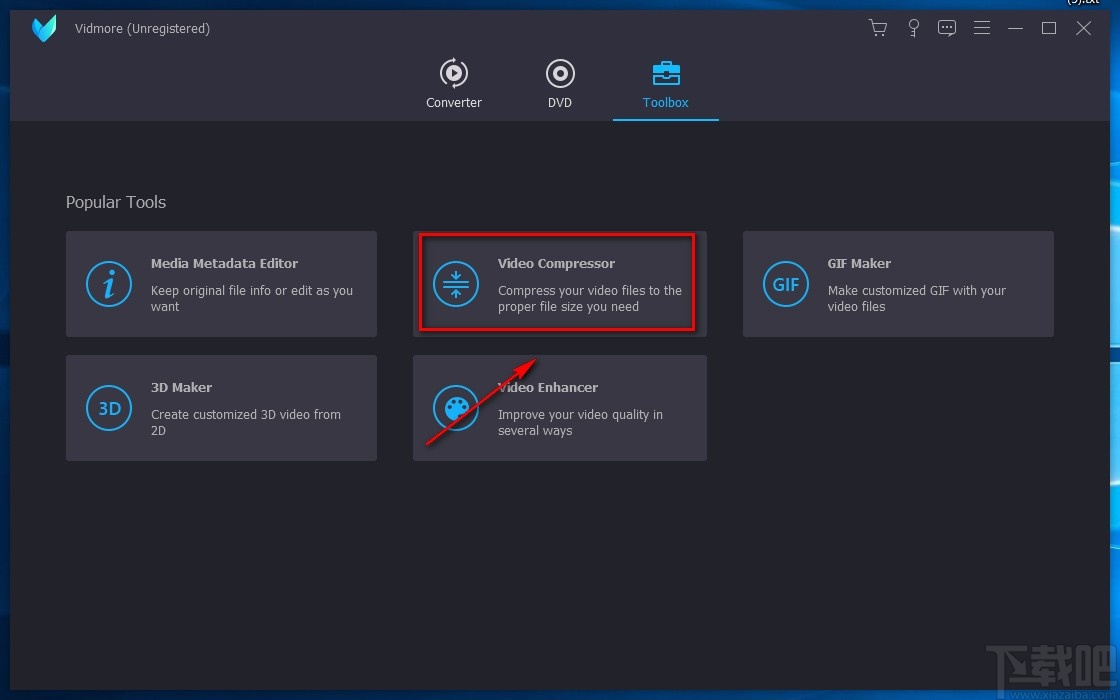The image size is (1120, 700).
Task: Click the Media Metadata Editor info icon
Action: (x=109, y=284)
